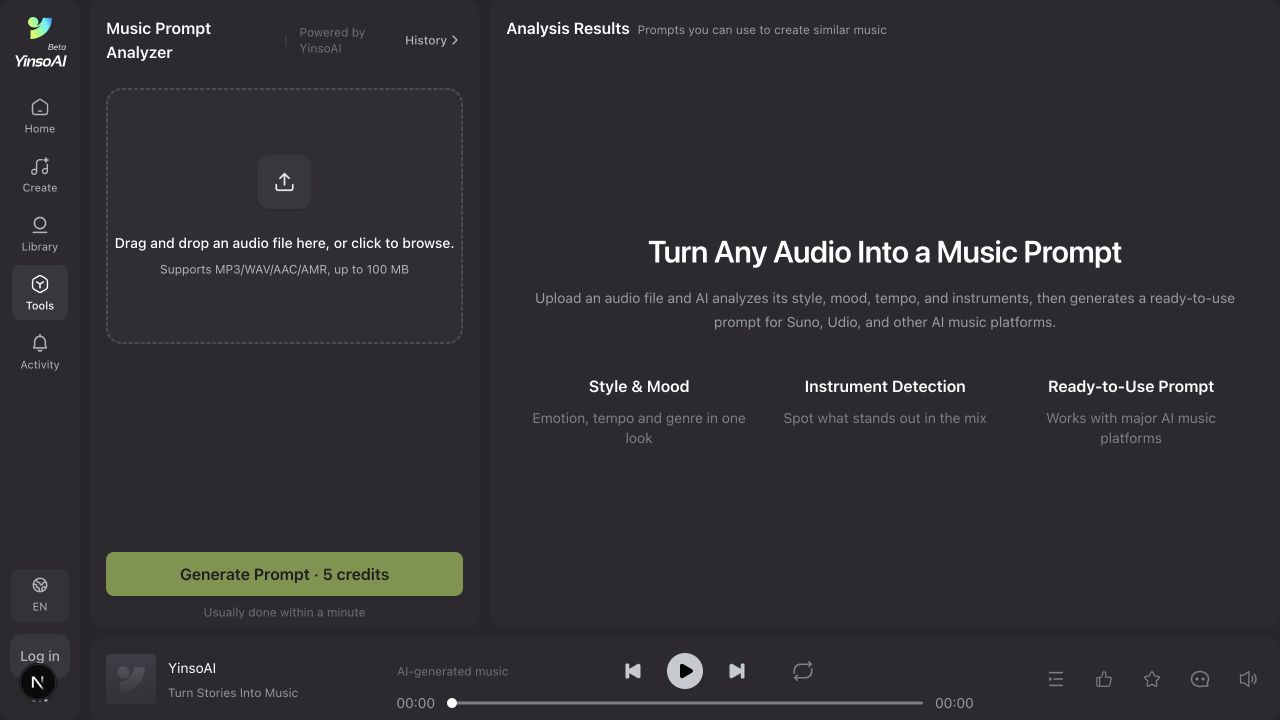Toggle repeat loop mode
1280x720 pixels.
[x=803, y=671]
